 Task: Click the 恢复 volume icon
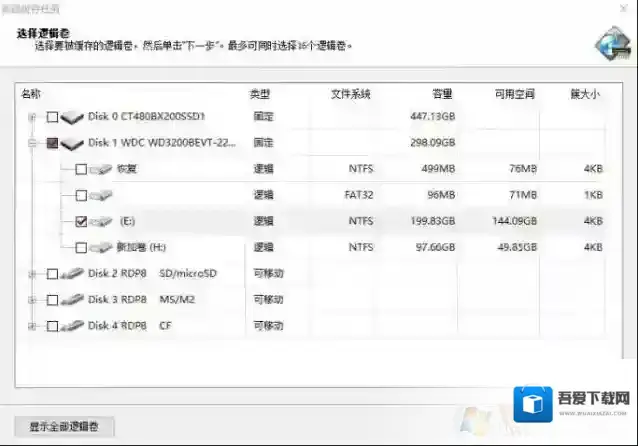point(101,169)
